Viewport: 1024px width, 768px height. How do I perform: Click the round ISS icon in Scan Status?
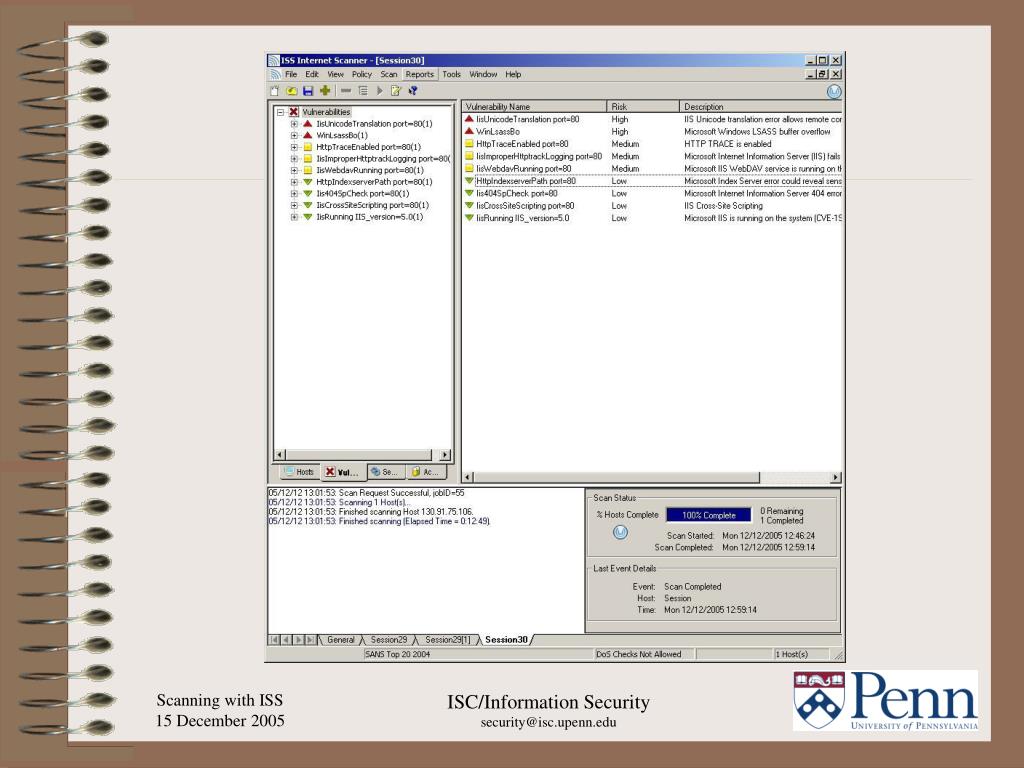(x=620, y=532)
